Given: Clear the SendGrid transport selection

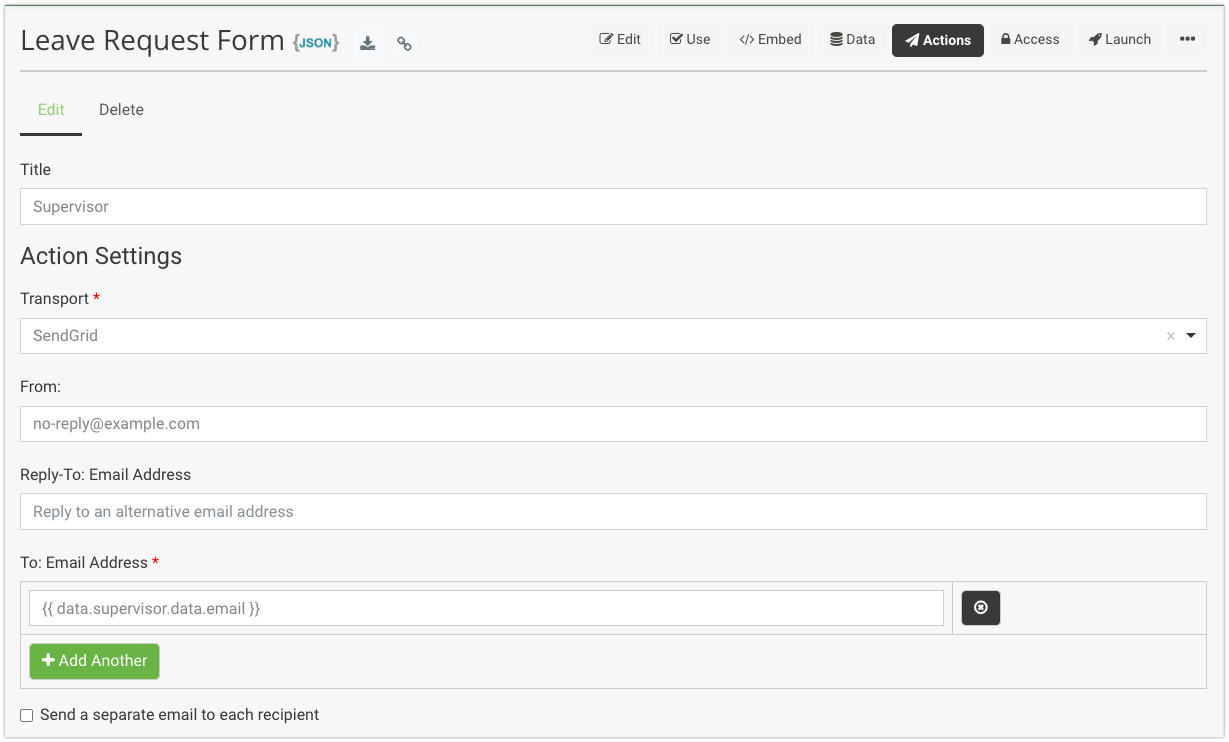Looking at the screenshot, I should (1170, 336).
